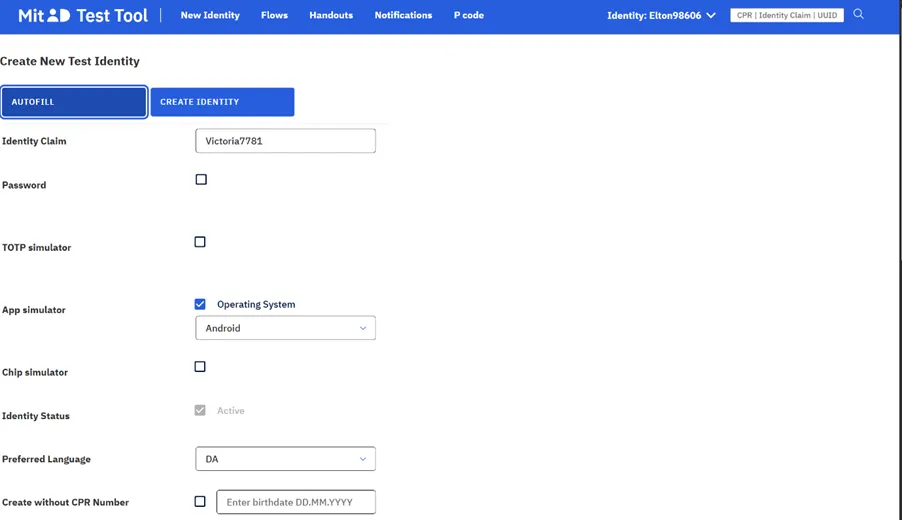Image resolution: width=902 pixels, height=520 pixels.
Task: Click the Preferred Language label
Action: tap(46, 459)
